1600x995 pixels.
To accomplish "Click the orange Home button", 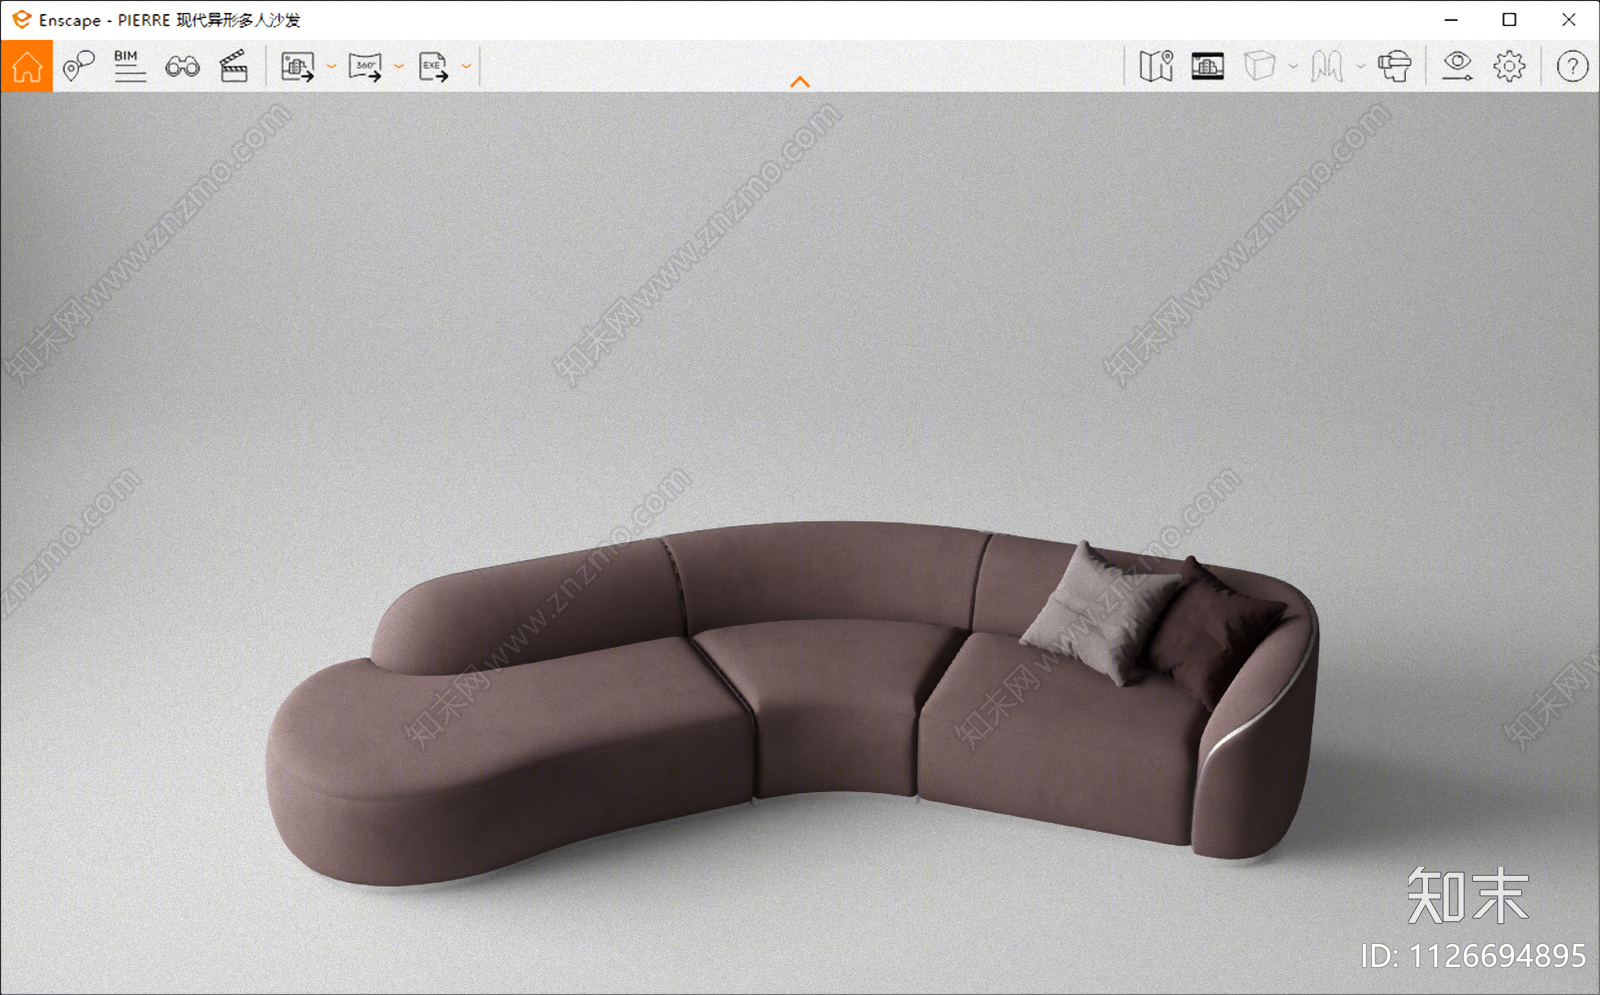I will 27,66.
